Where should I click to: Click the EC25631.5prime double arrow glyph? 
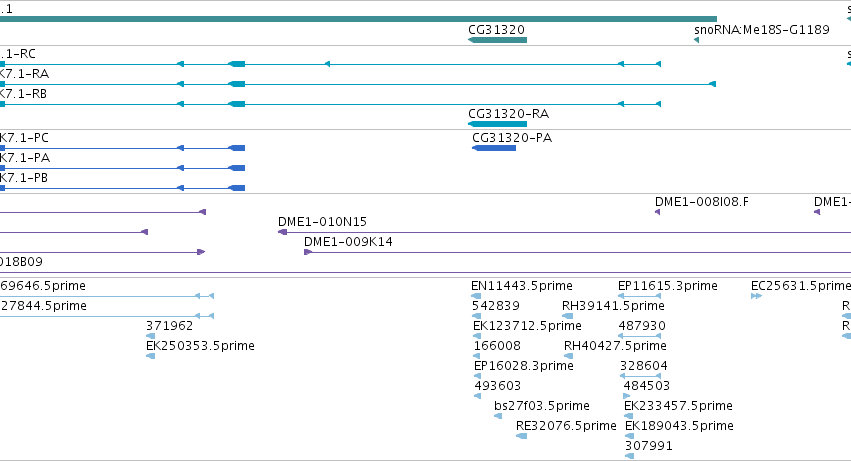click(x=757, y=296)
